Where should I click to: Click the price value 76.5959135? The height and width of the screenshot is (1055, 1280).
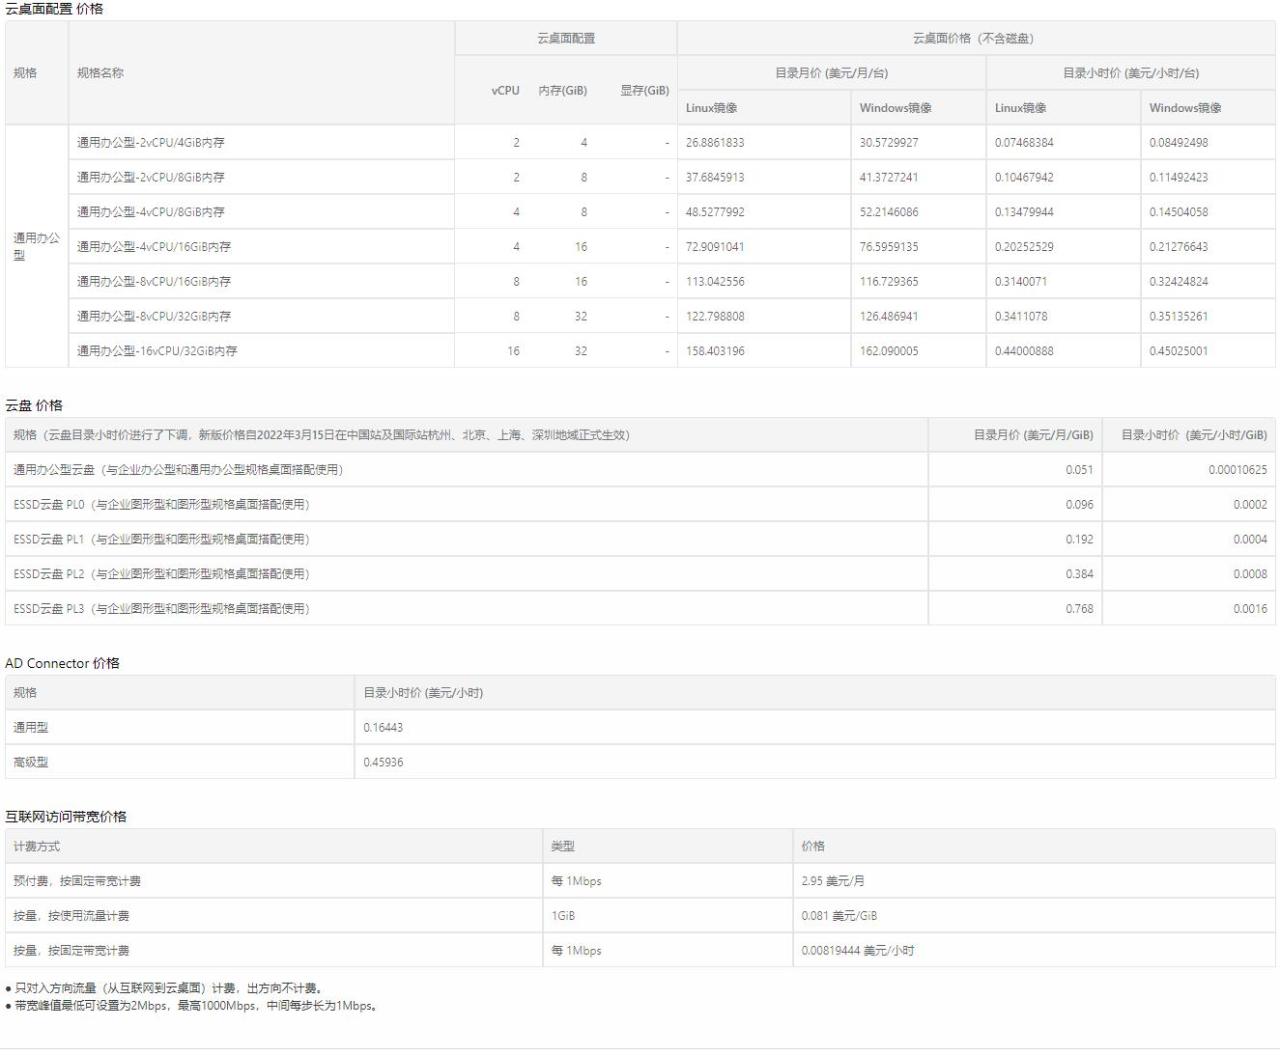click(889, 247)
